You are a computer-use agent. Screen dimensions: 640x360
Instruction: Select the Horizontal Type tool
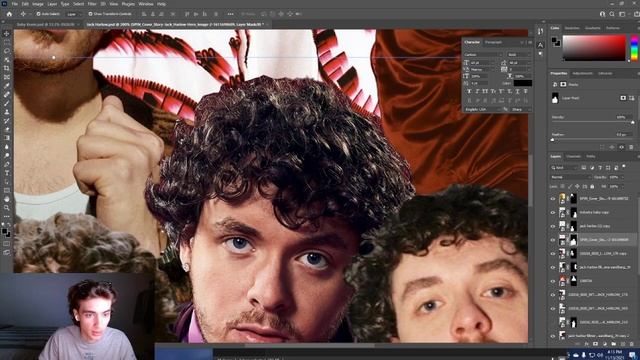click(x=7, y=173)
